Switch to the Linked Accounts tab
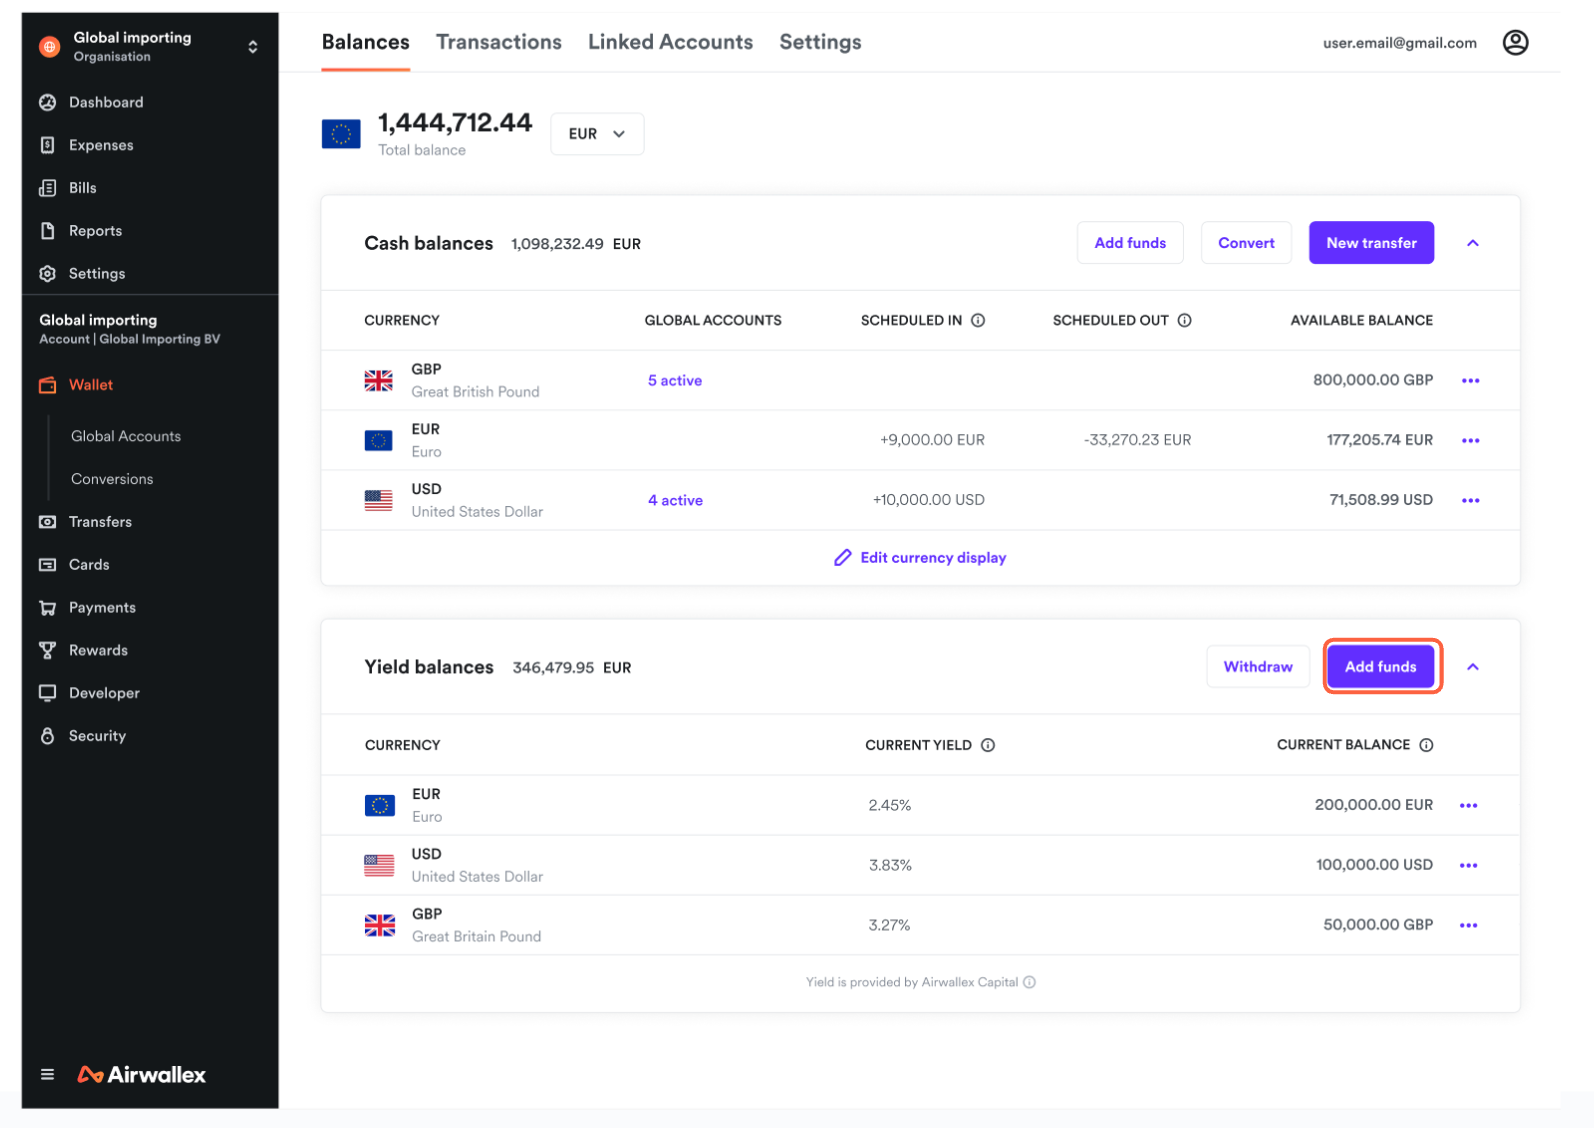Viewport: 1594px width, 1128px height. click(x=670, y=42)
